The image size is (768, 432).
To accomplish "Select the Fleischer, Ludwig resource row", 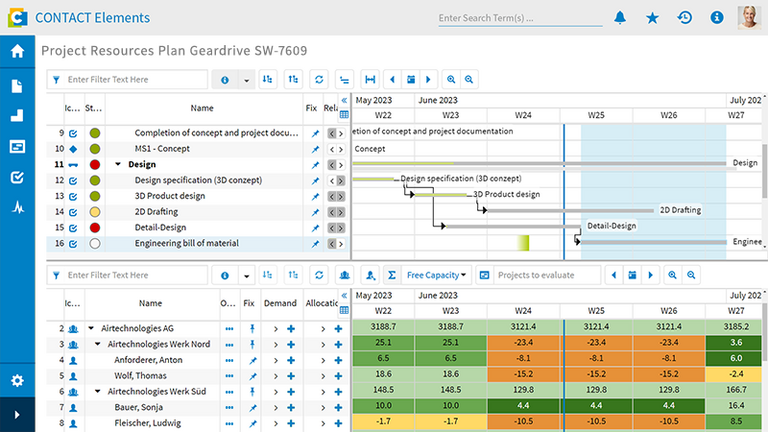I will click(198, 423).
